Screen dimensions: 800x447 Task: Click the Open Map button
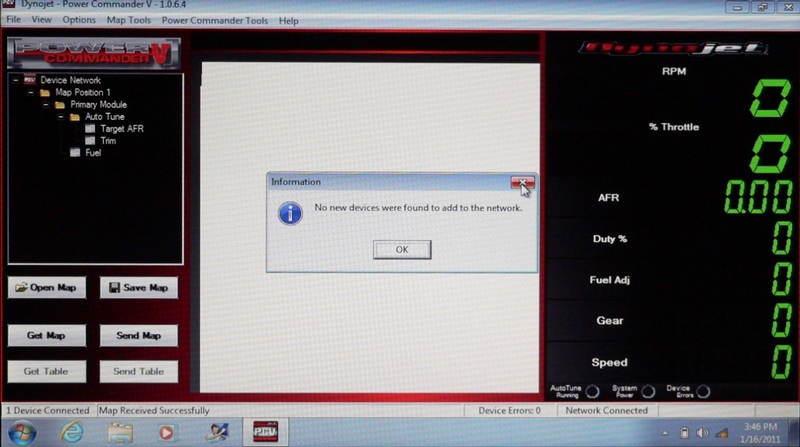click(x=47, y=288)
